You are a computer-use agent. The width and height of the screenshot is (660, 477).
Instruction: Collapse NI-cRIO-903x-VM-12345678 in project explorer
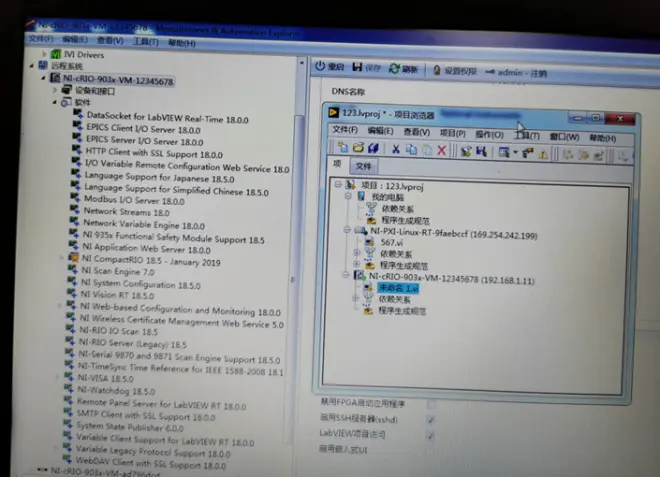[346, 275]
